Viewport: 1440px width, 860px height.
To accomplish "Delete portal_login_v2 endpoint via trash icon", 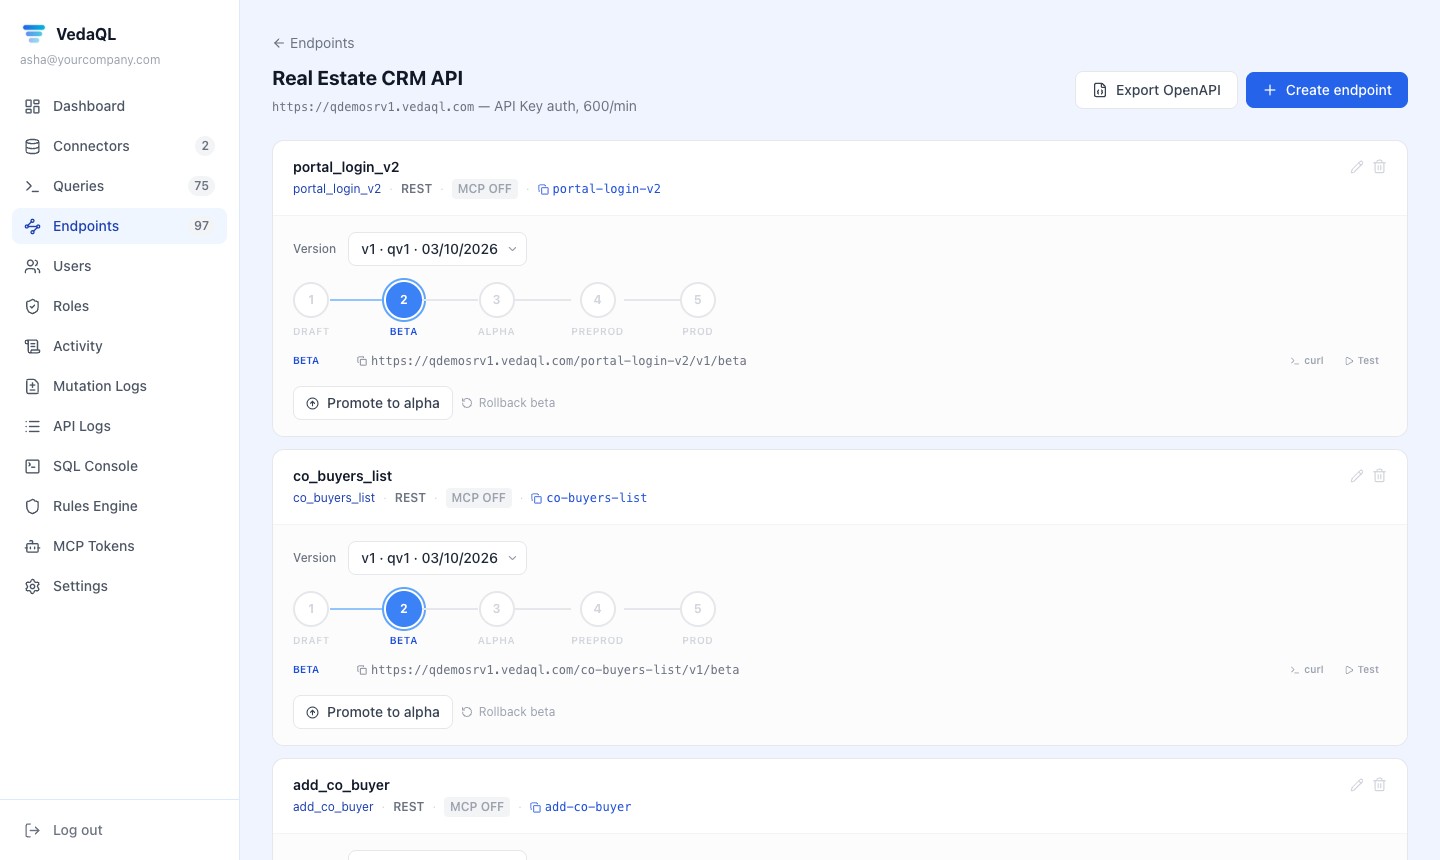I will [1379, 167].
